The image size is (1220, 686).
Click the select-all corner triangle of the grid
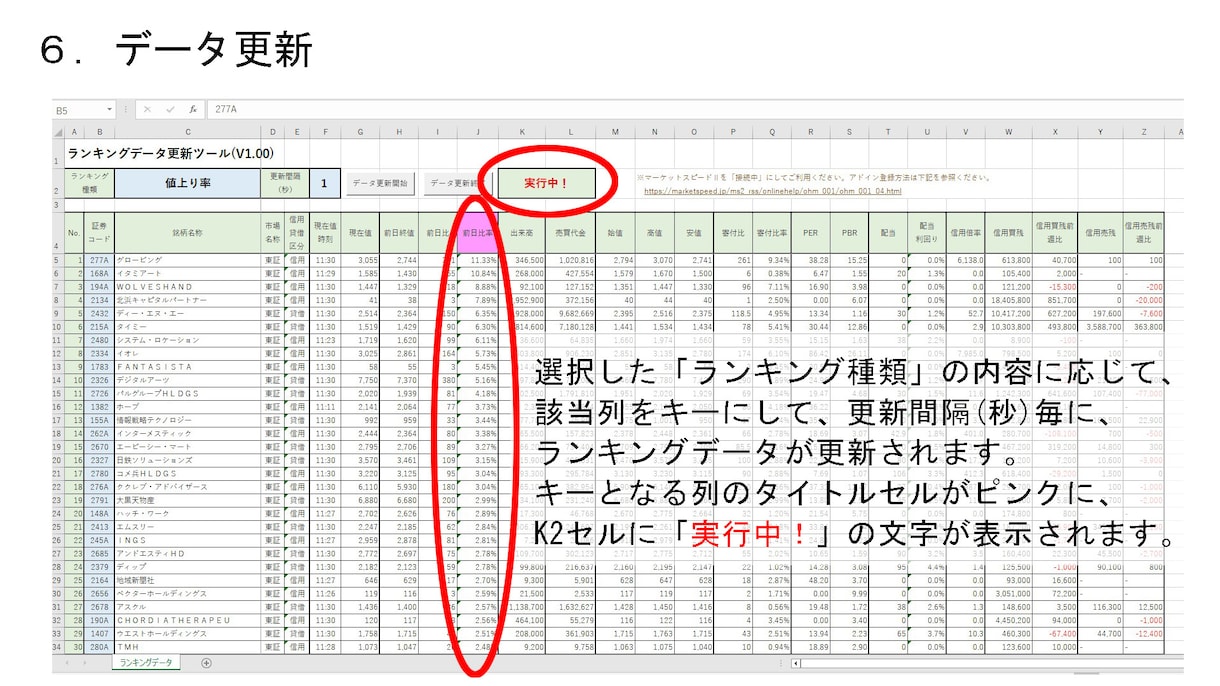tap(58, 132)
